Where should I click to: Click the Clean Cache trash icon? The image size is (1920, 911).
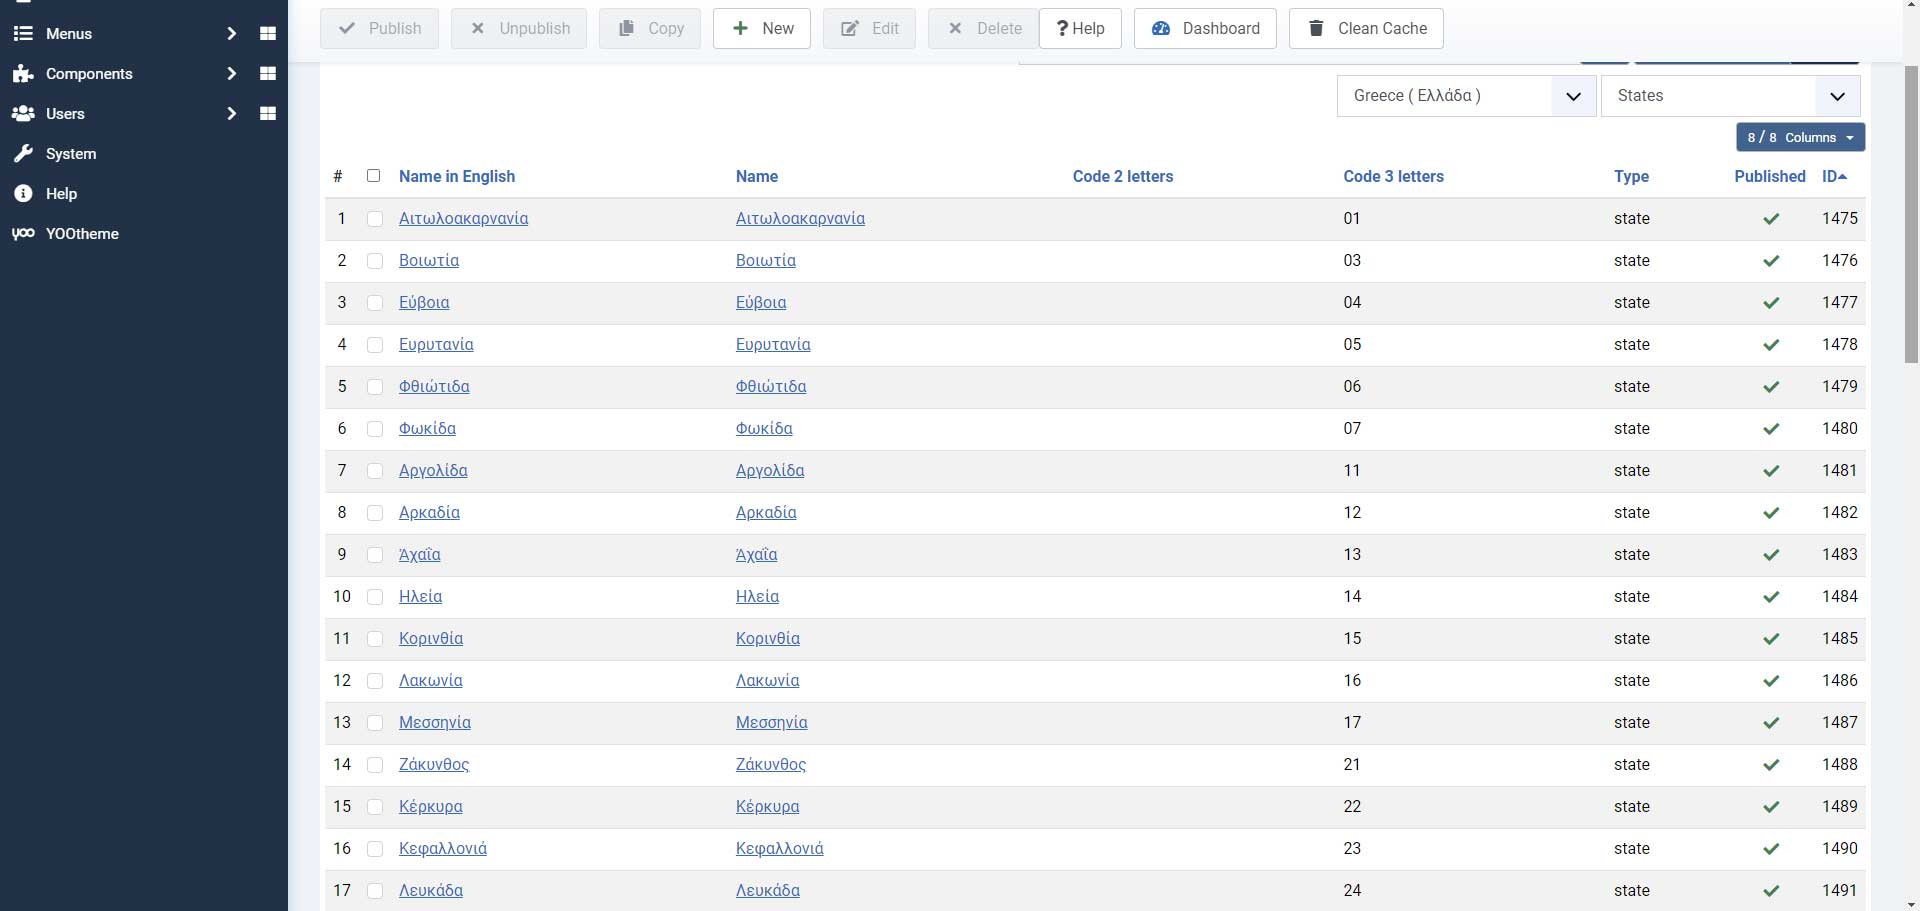click(1316, 28)
